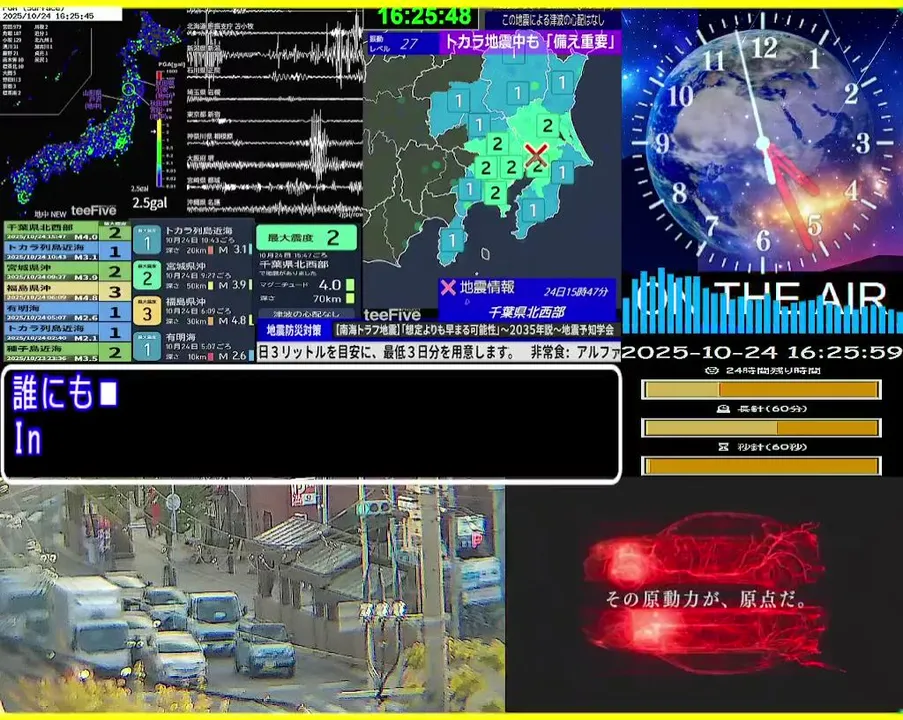The height and width of the screenshot is (720, 903).
Task: Click the green circle marker on Japan PGA map
Action: 130,89
